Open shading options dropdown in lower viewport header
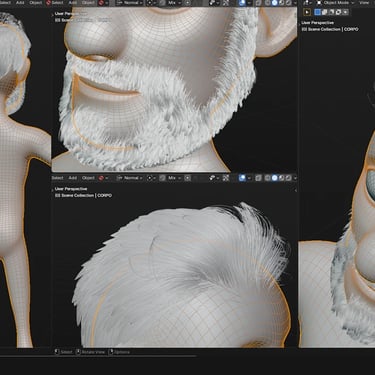This screenshot has width=375, height=375. [x=295, y=178]
